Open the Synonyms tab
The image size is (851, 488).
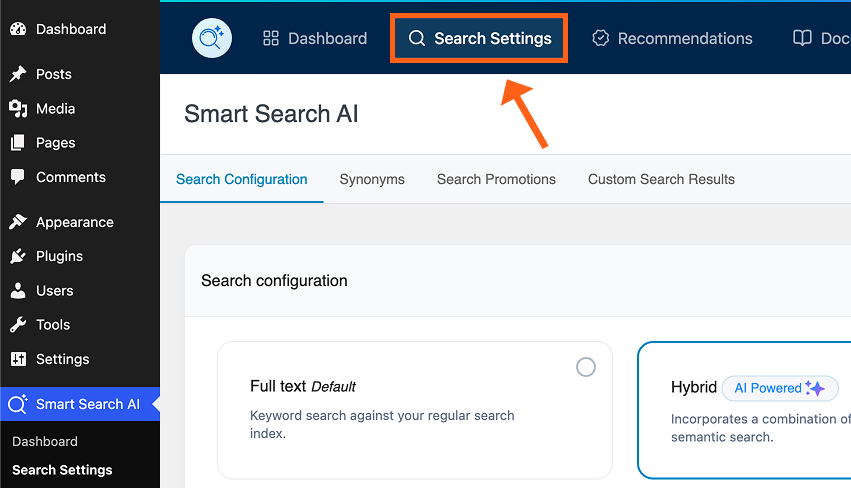click(x=372, y=179)
